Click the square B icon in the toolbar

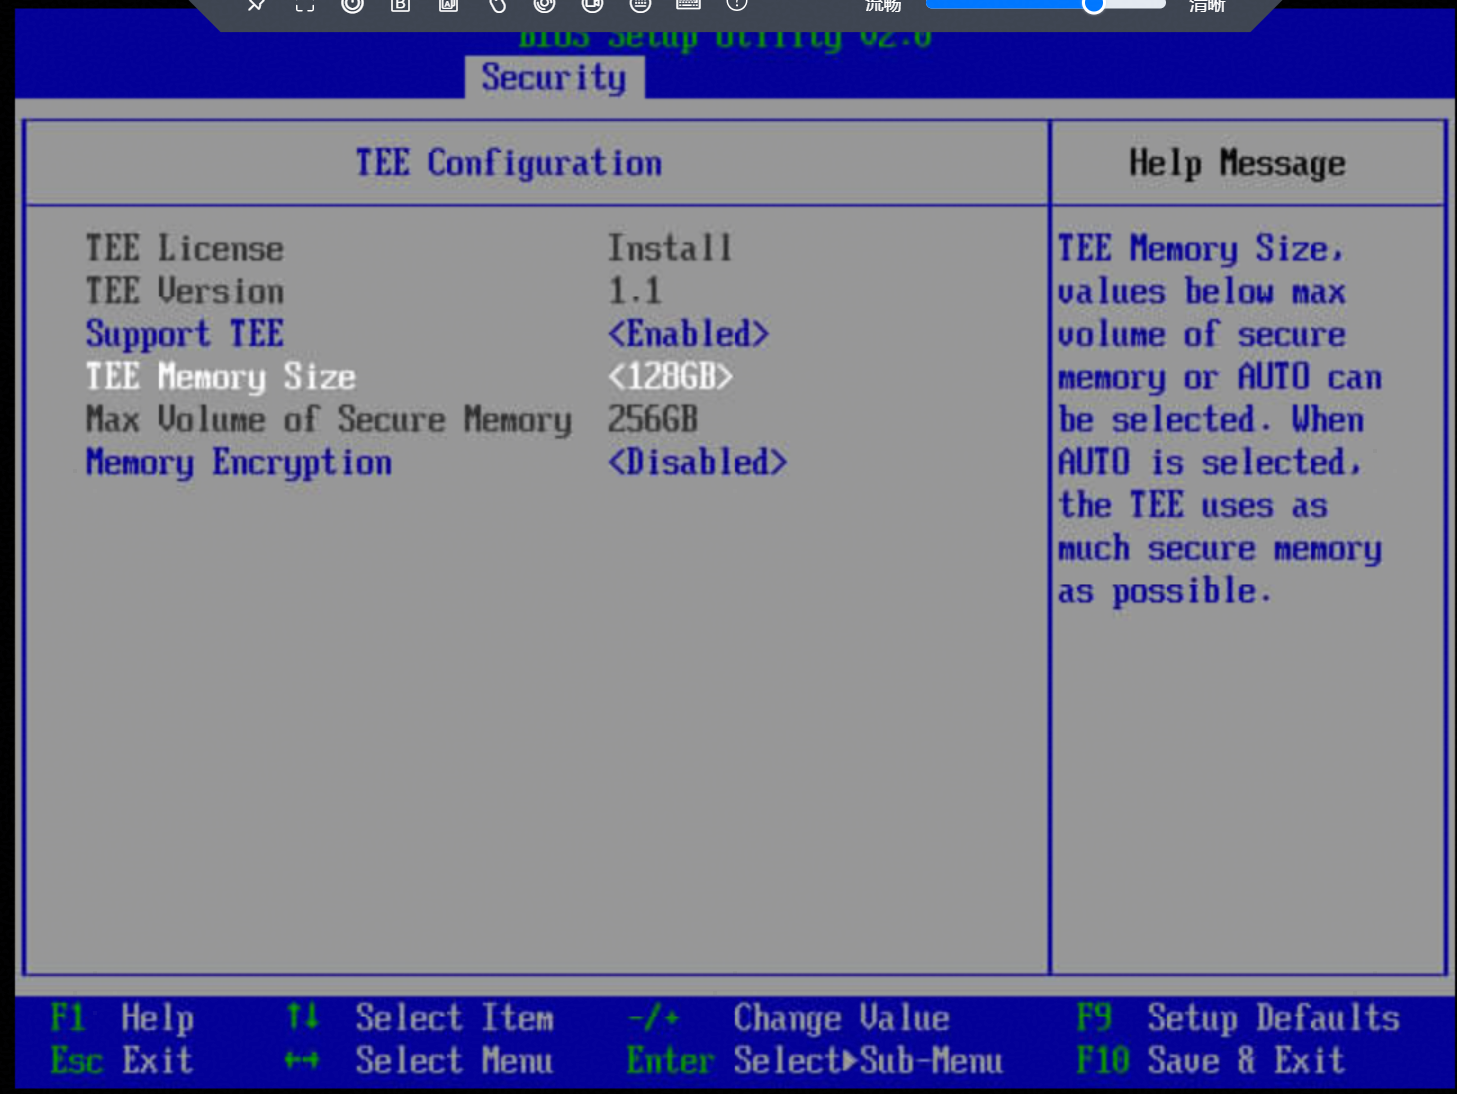coord(400,5)
